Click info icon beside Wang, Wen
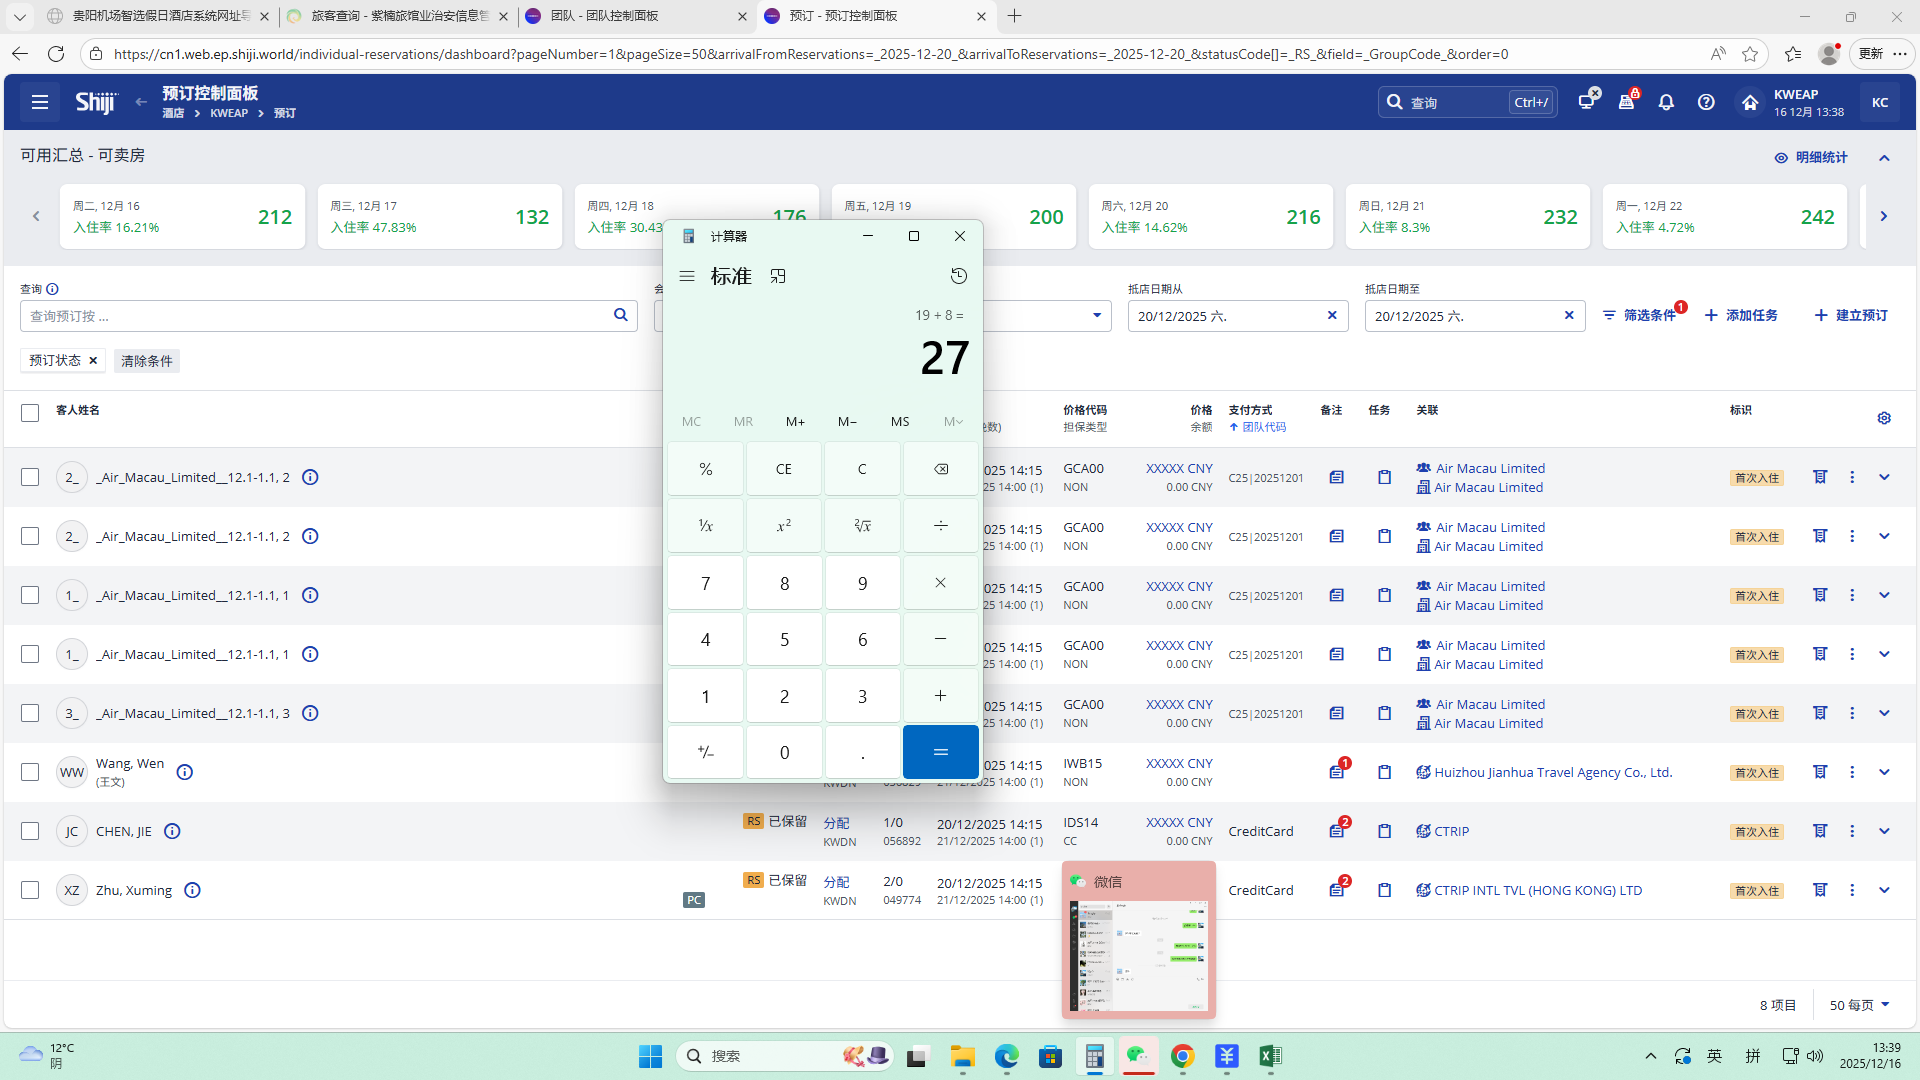Image resolution: width=1920 pixels, height=1080 pixels. 185,772
